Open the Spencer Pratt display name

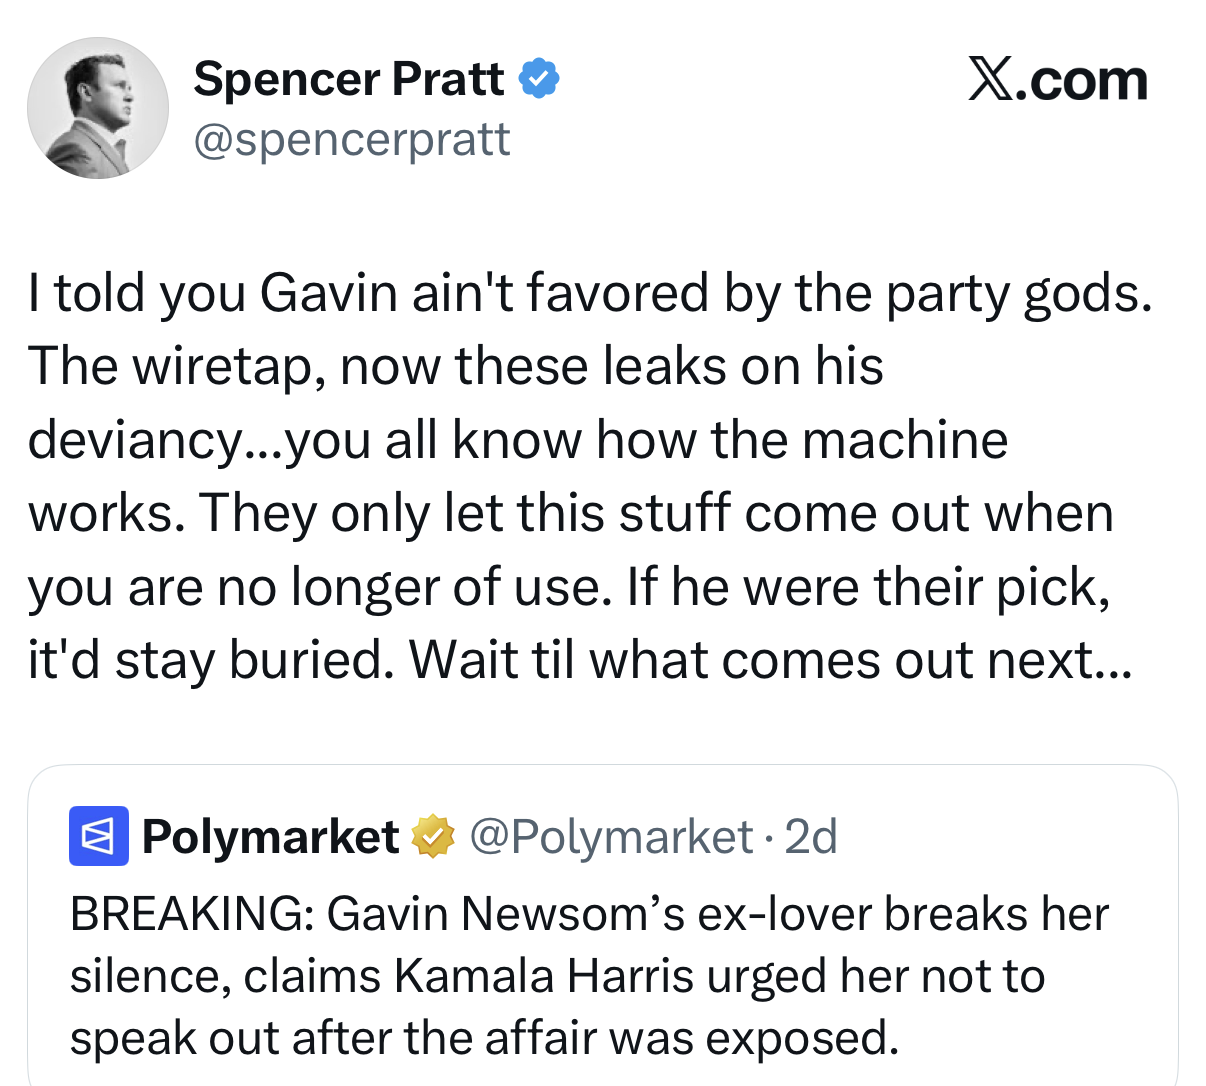click(349, 79)
